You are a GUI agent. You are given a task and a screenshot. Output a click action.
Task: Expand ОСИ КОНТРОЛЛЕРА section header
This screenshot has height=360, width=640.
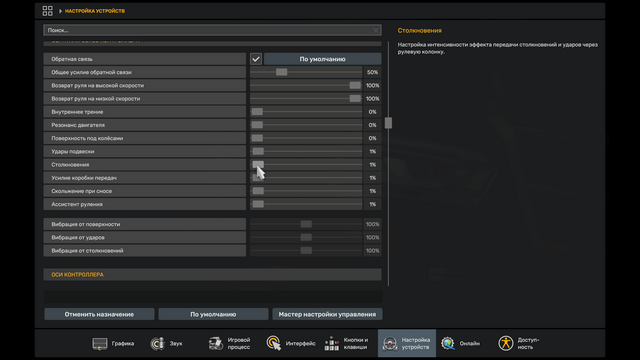[x=212, y=275]
